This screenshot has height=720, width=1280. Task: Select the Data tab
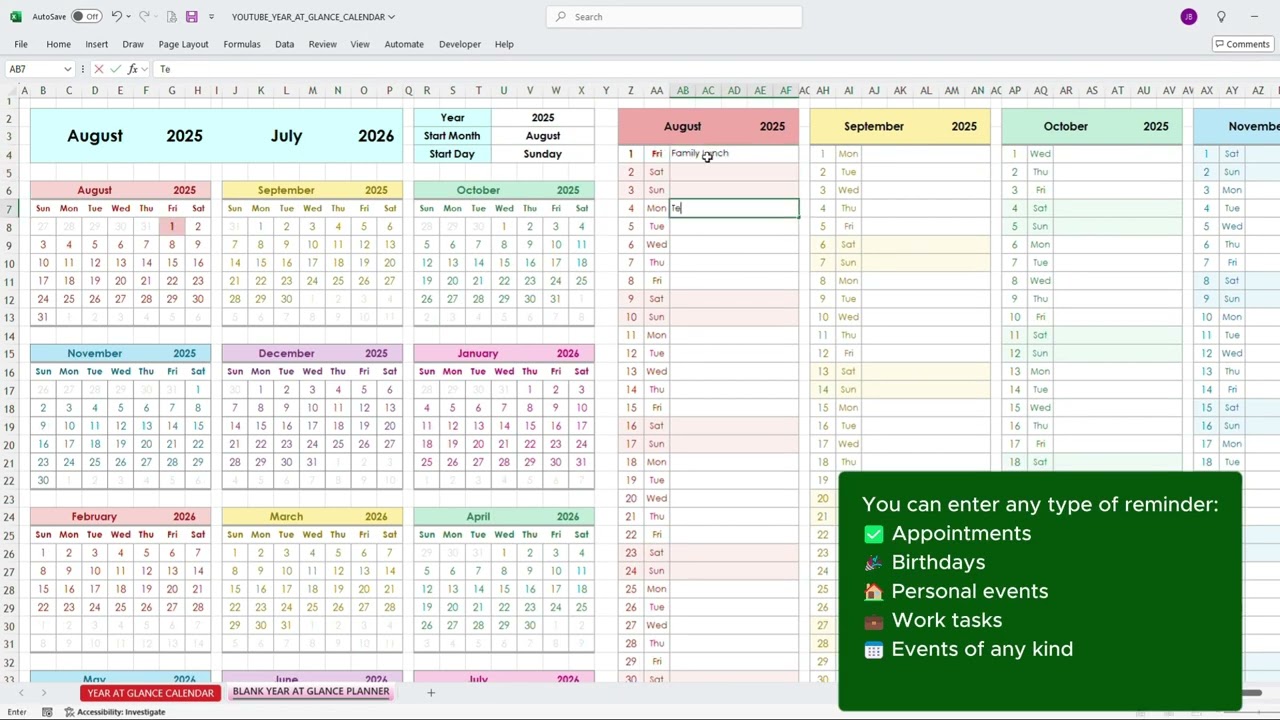[284, 44]
